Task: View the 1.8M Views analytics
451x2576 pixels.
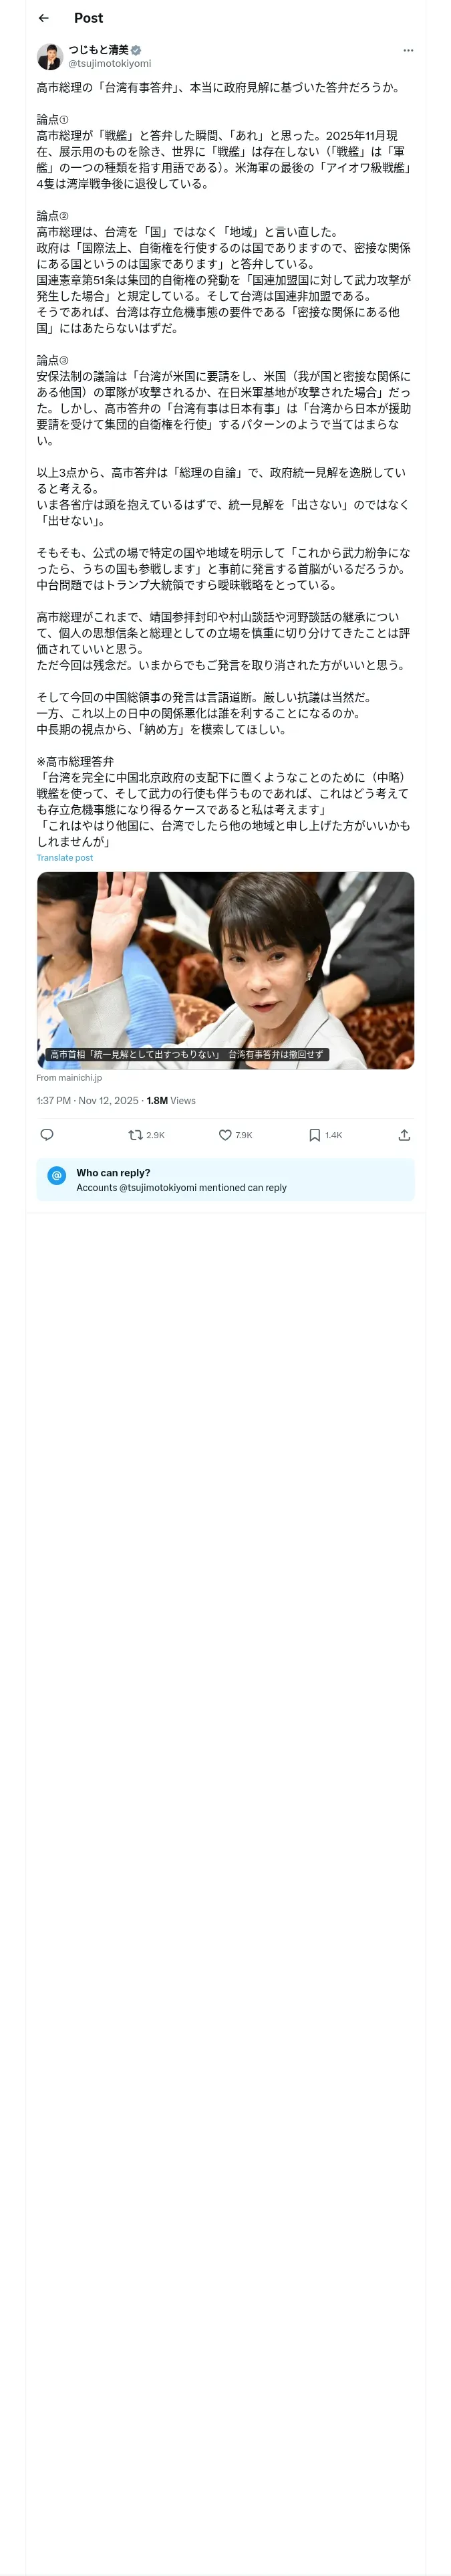Action: click(171, 1100)
